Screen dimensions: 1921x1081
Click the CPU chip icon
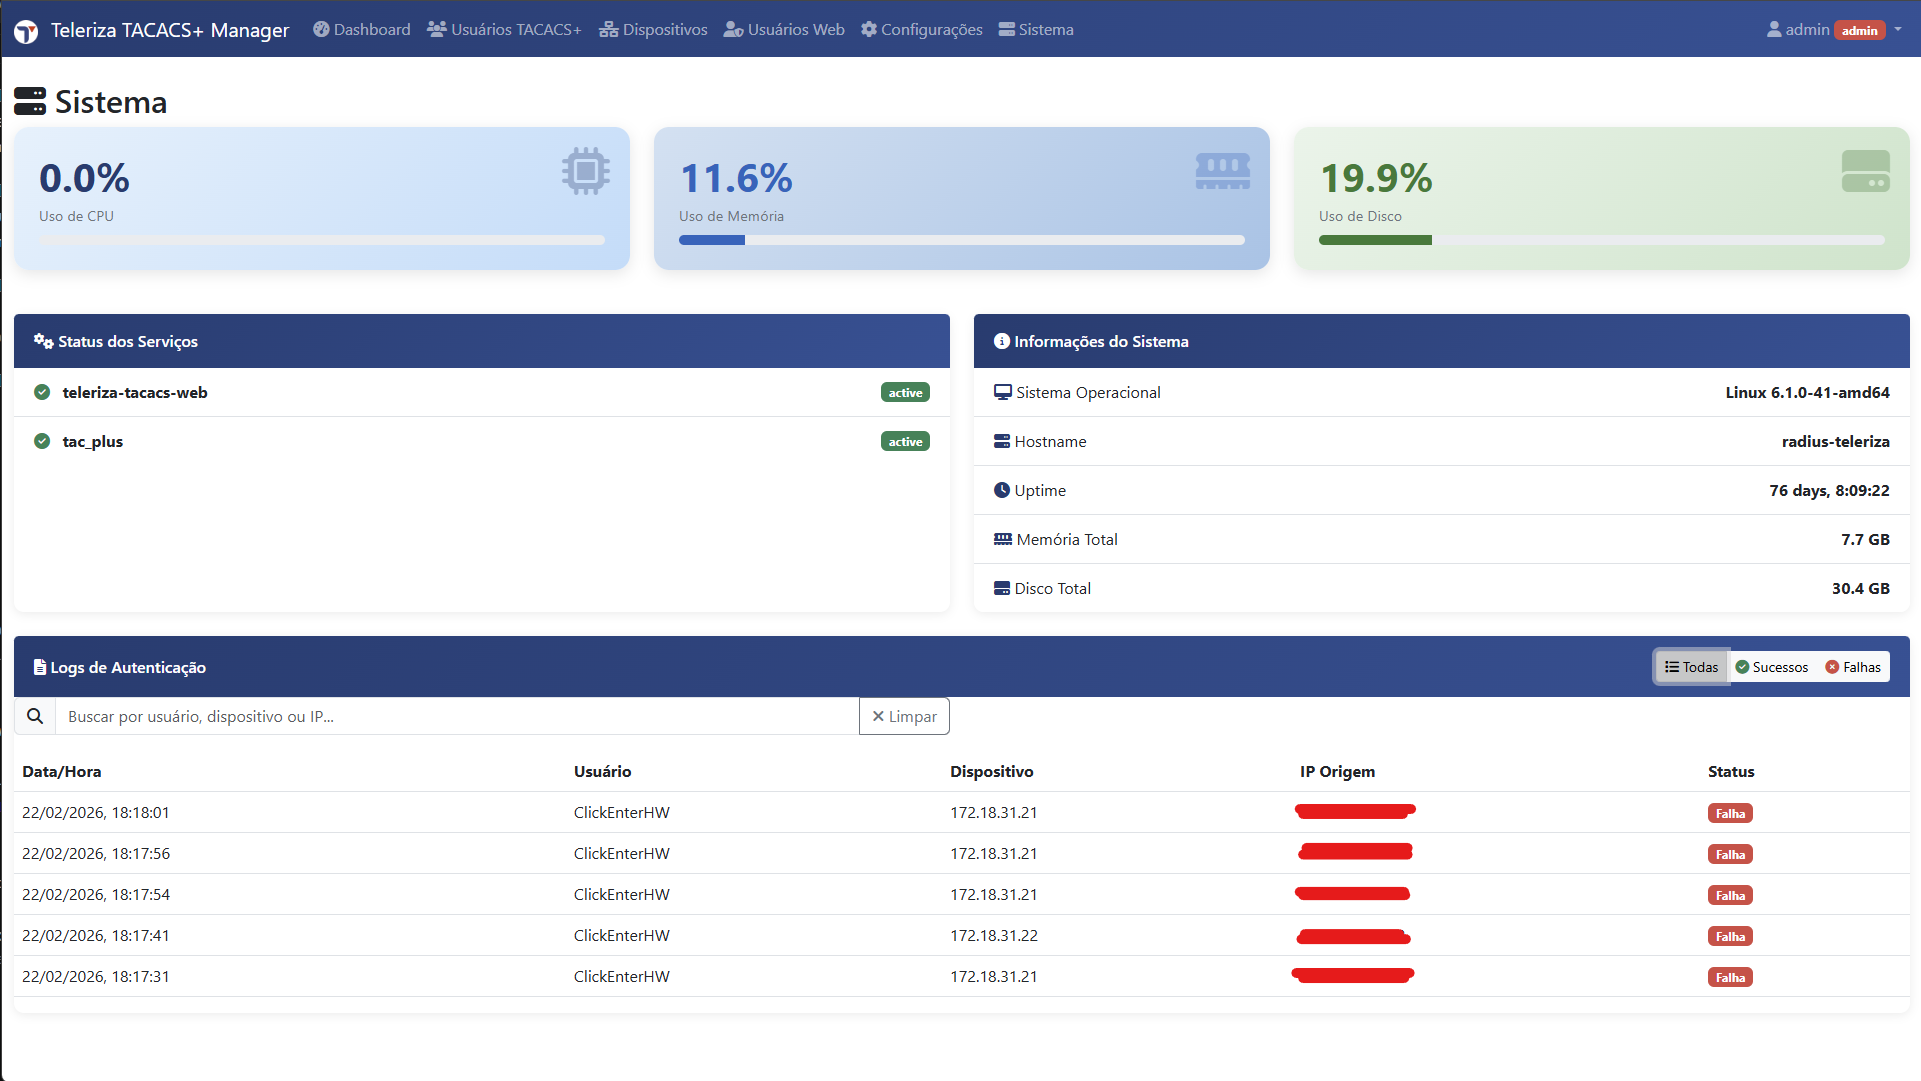585,171
